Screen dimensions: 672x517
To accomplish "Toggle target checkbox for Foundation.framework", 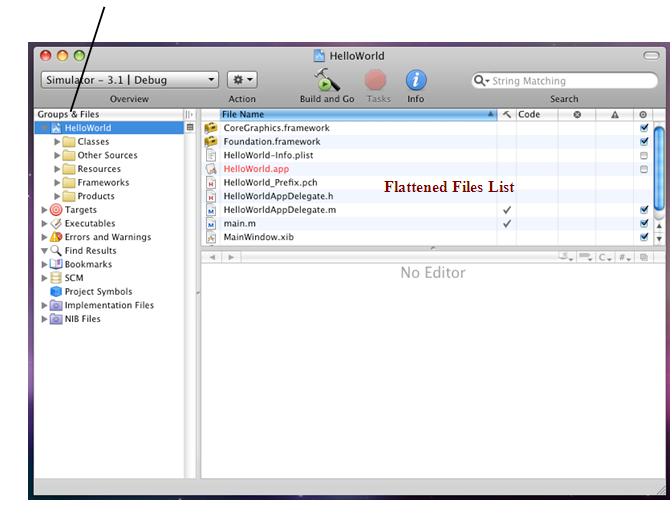I will 644,141.
